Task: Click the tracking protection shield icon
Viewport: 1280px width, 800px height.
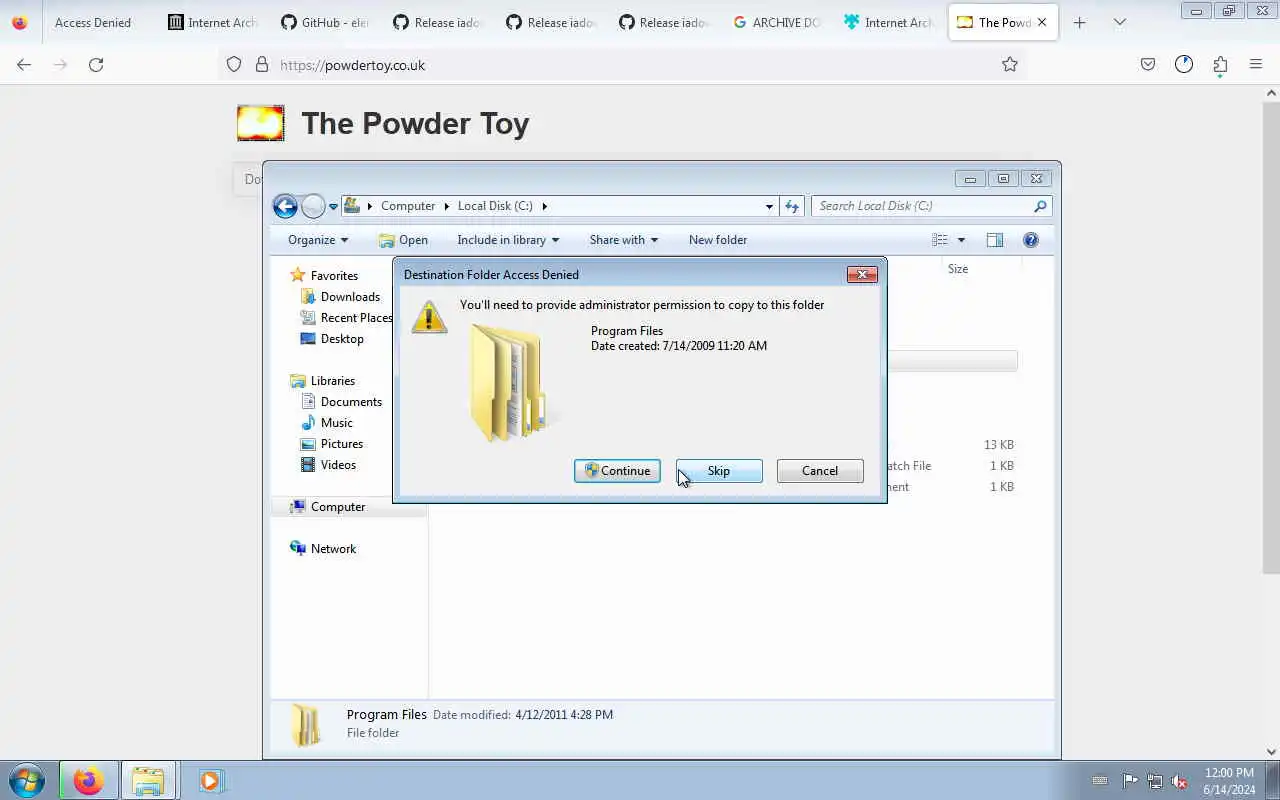Action: (234, 64)
